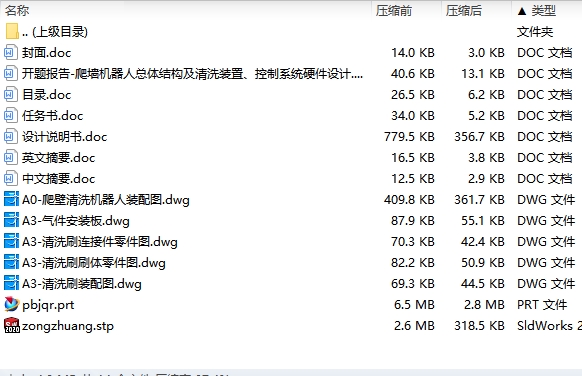The width and height of the screenshot is (582, 376).
Task: Select A3-清洗刷刷体零件图.dwg file name
Action: [x=94, y=263]
